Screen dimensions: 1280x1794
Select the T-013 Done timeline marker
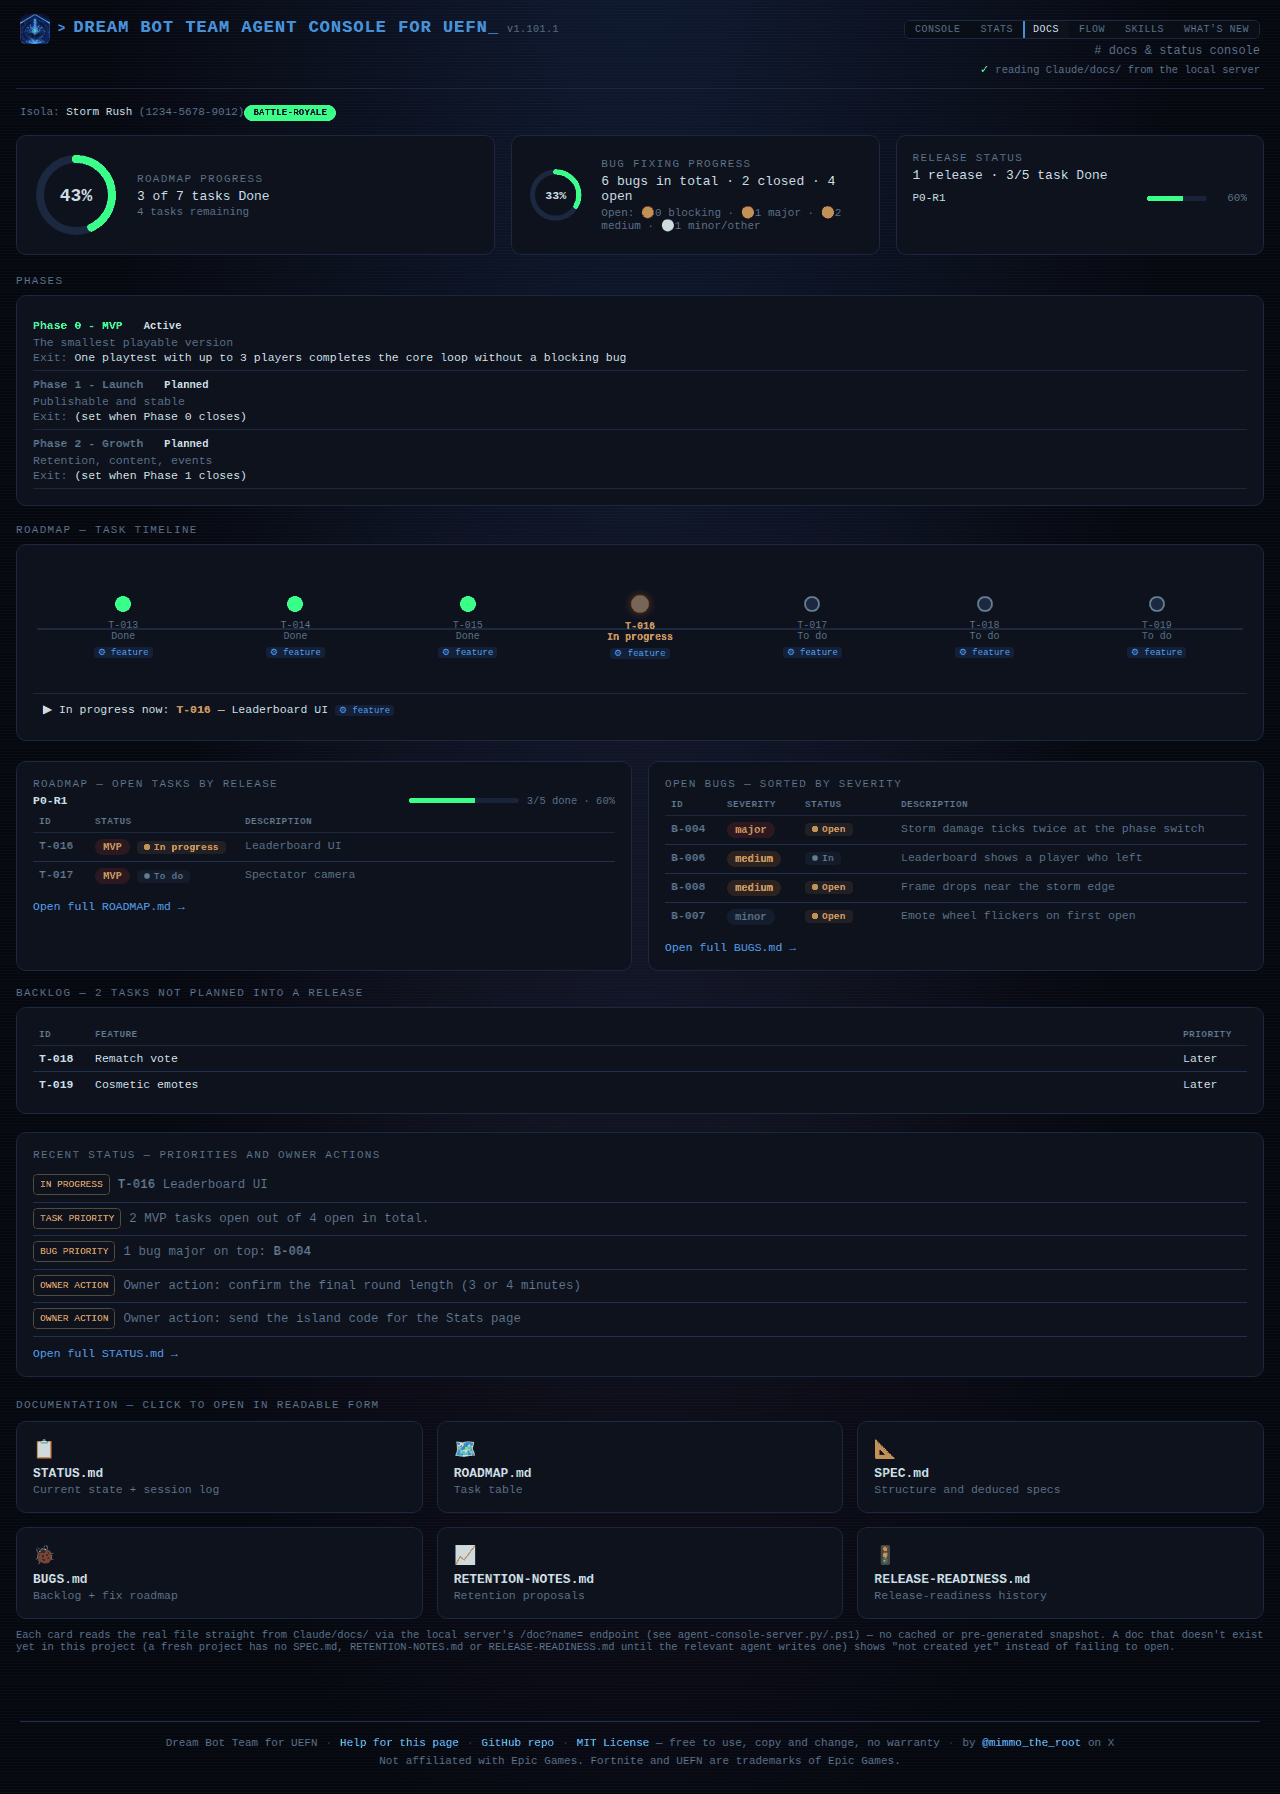(123, 604)
